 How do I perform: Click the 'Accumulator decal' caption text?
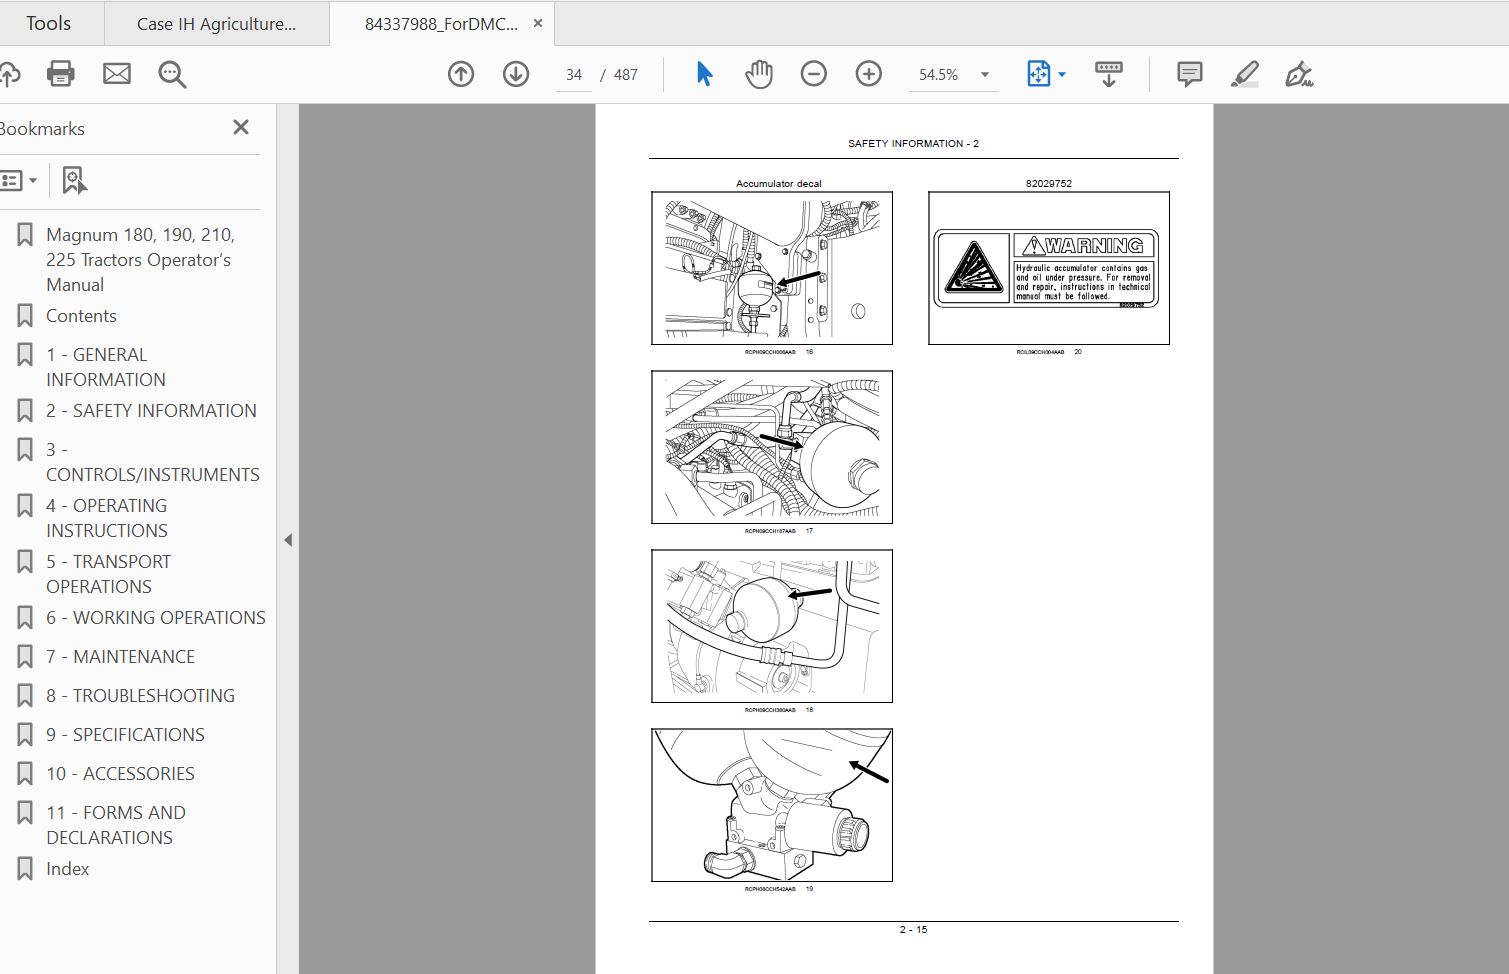click(x=779, y=184)
